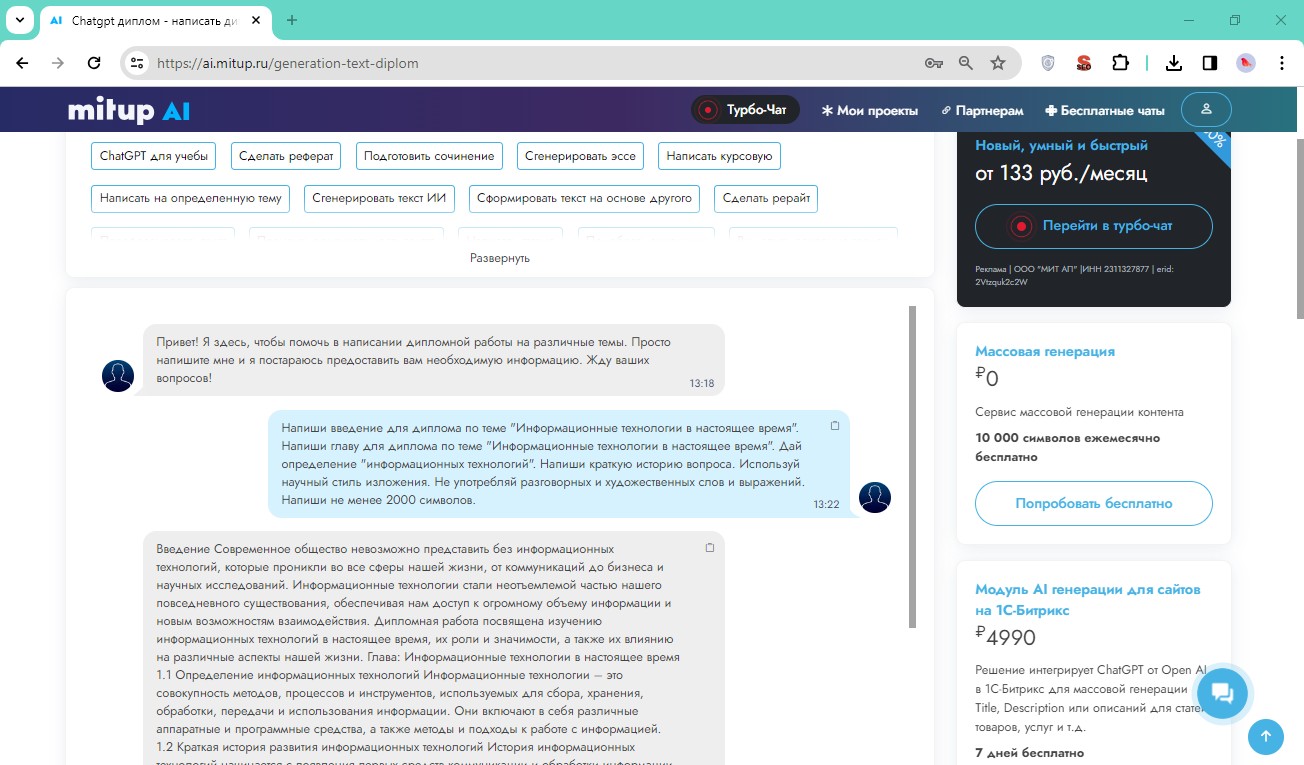Open the browser extensions puzzle icon
The height and width of the screenshot is (765, 1304).
[1120, 63]
